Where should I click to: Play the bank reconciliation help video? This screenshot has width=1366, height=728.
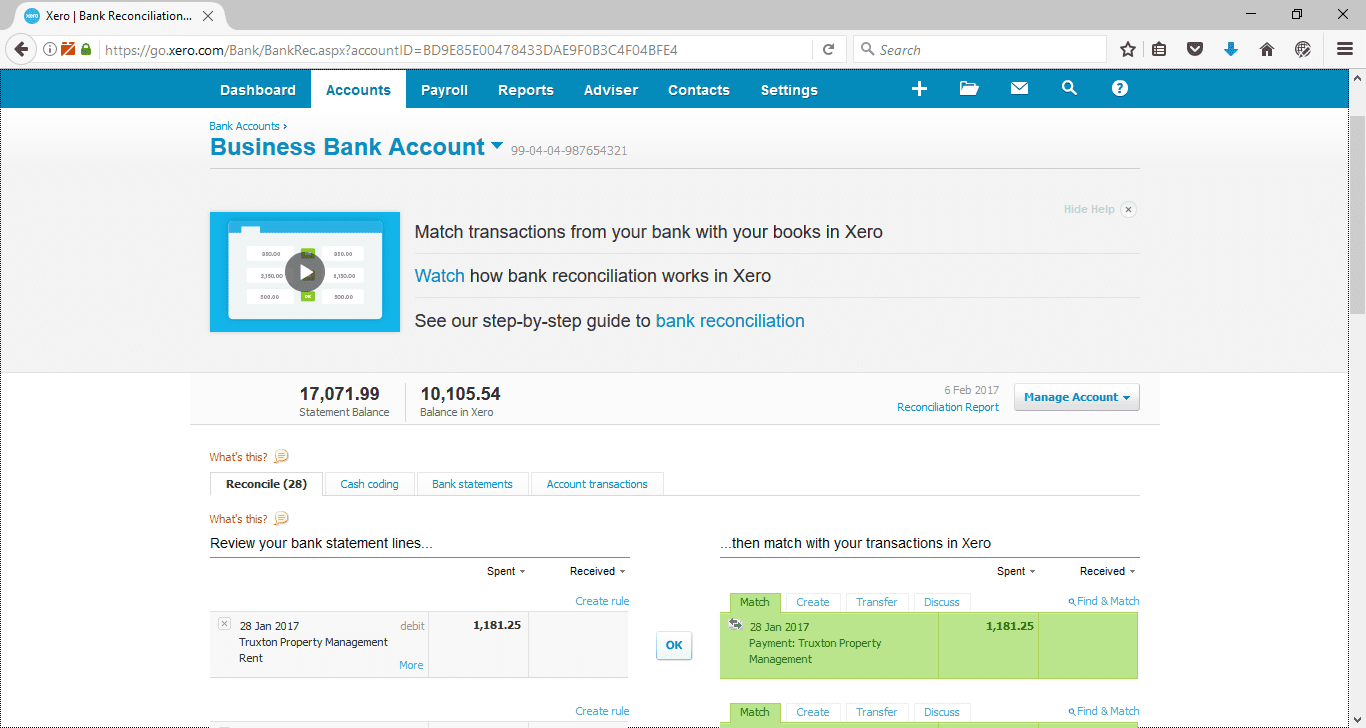coord(305,272)
